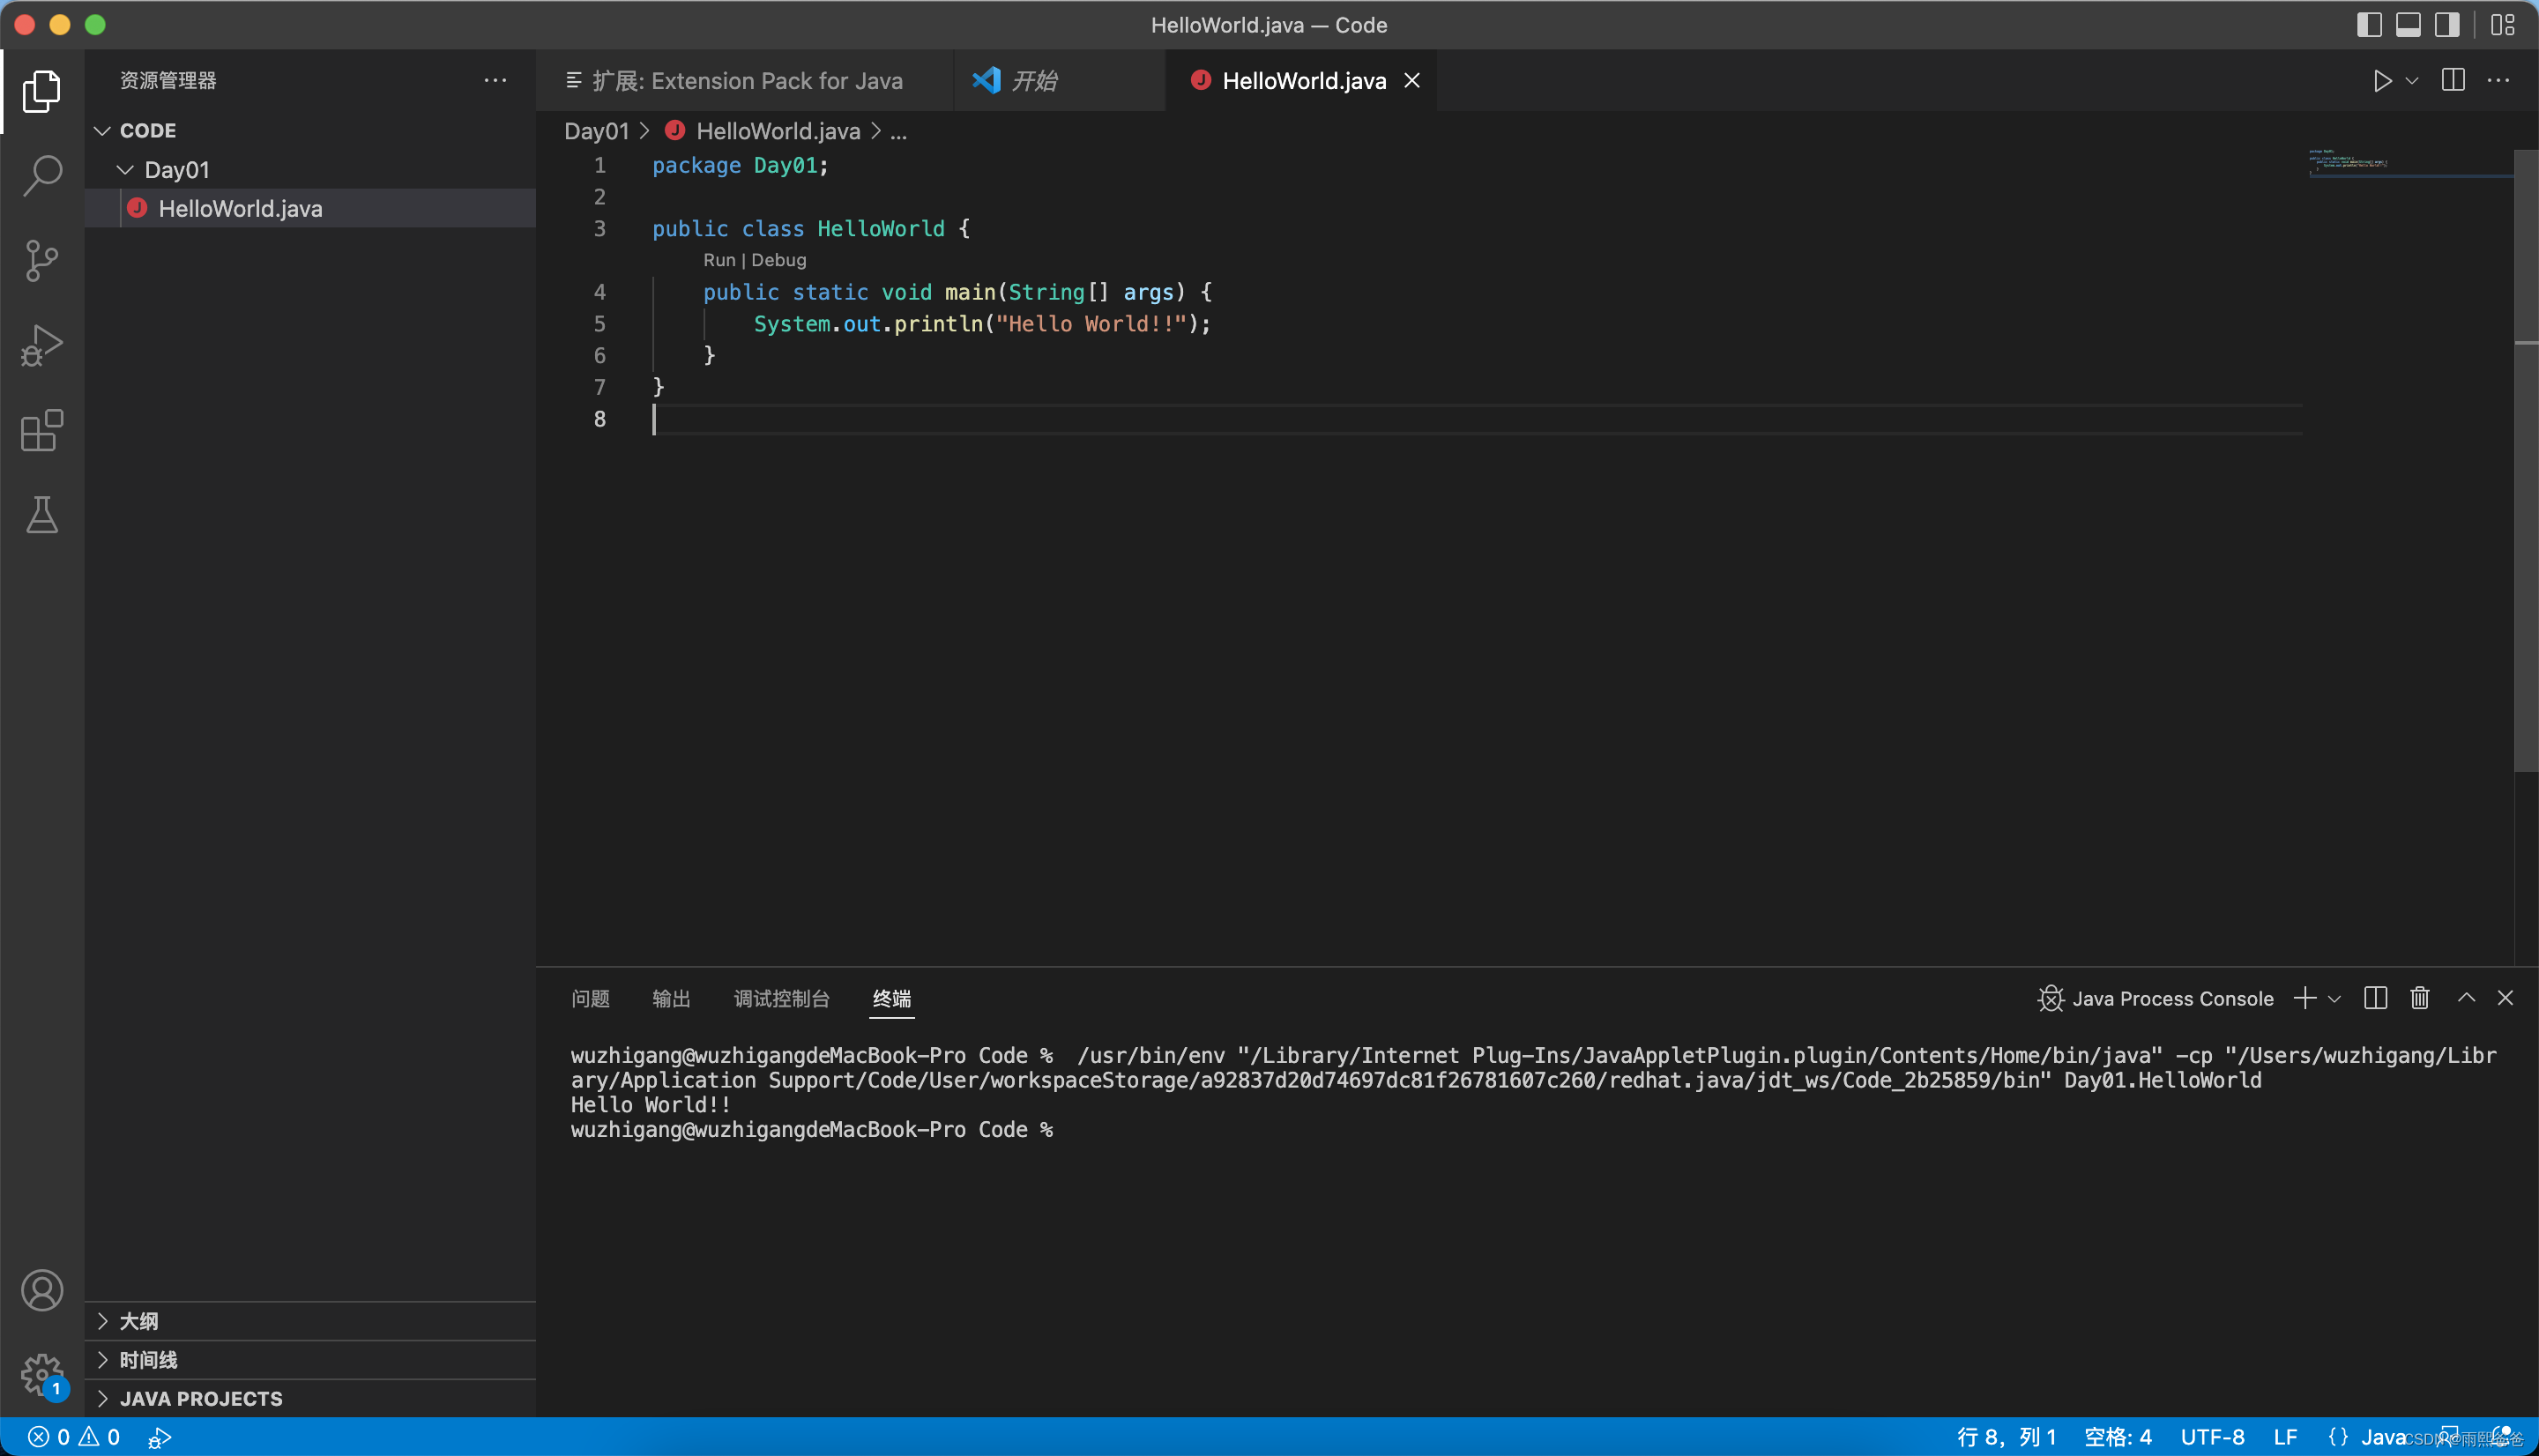The width and height of the screenshot is (2539, 1456).
Task: Open the 输出 output panel tab
Action: (x=671, y=998)
